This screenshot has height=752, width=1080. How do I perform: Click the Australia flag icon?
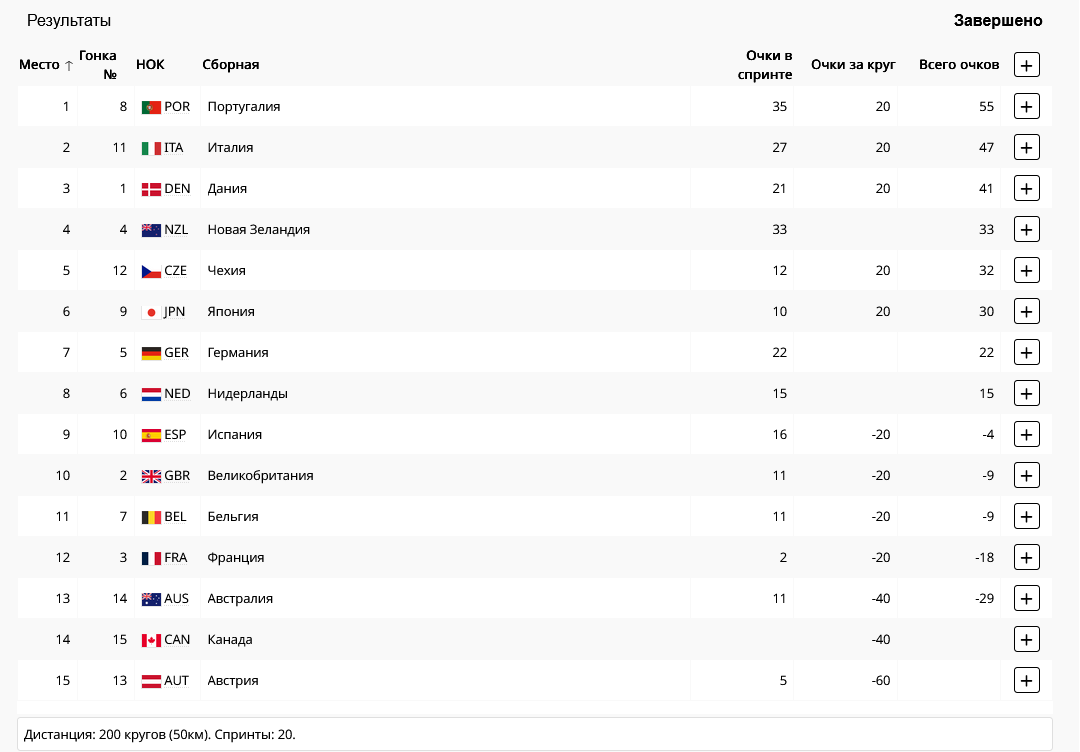click(x=151, y=599)
